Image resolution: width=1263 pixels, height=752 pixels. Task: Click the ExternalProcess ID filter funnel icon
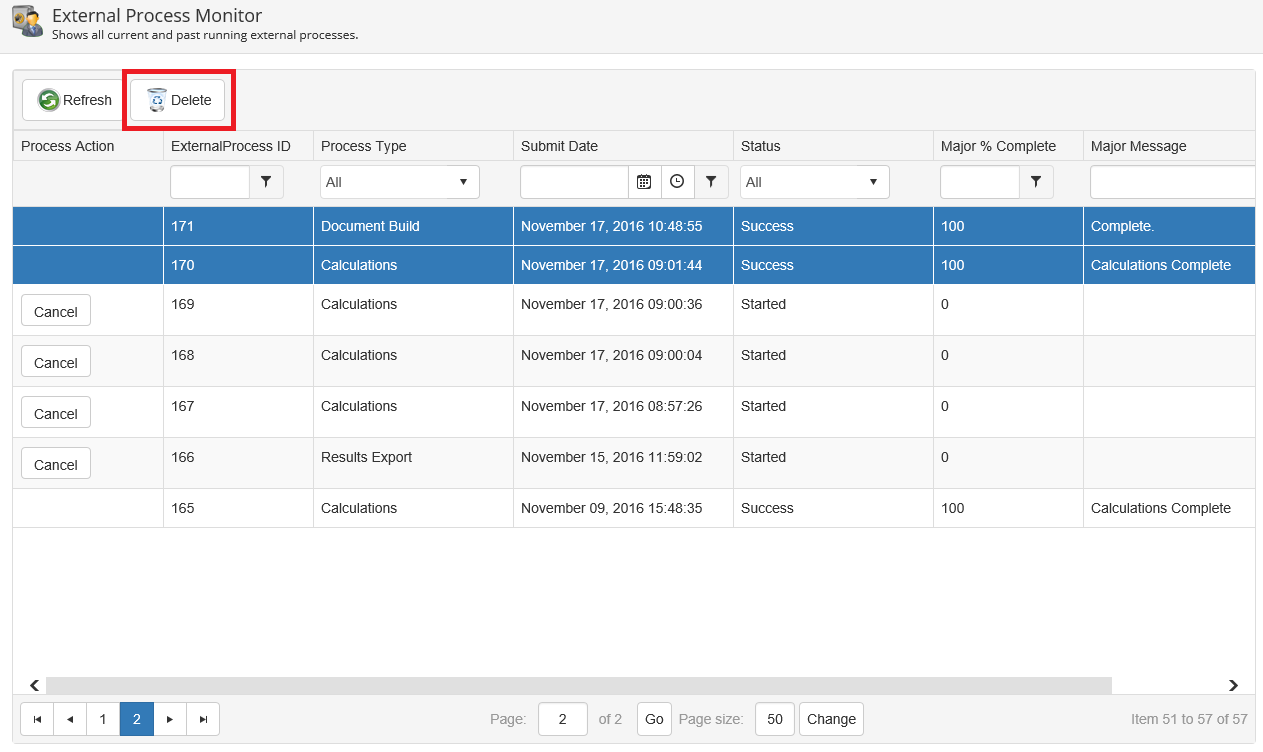tap(266, 182)
